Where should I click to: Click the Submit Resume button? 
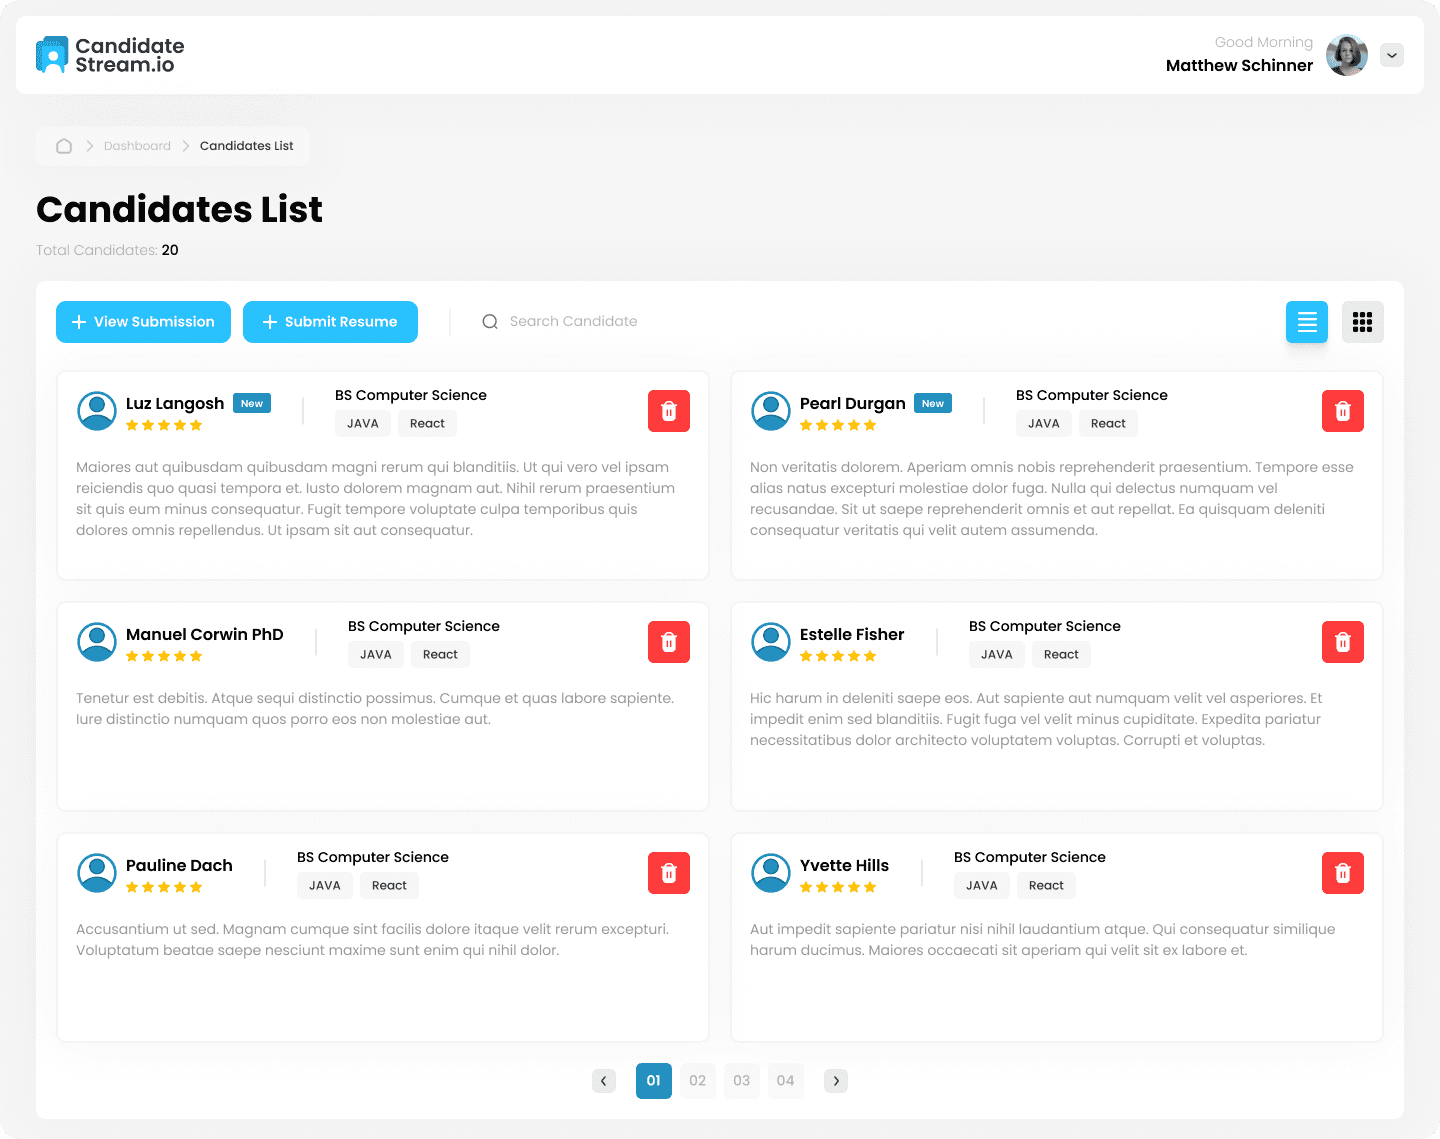(x=330, y=322)
